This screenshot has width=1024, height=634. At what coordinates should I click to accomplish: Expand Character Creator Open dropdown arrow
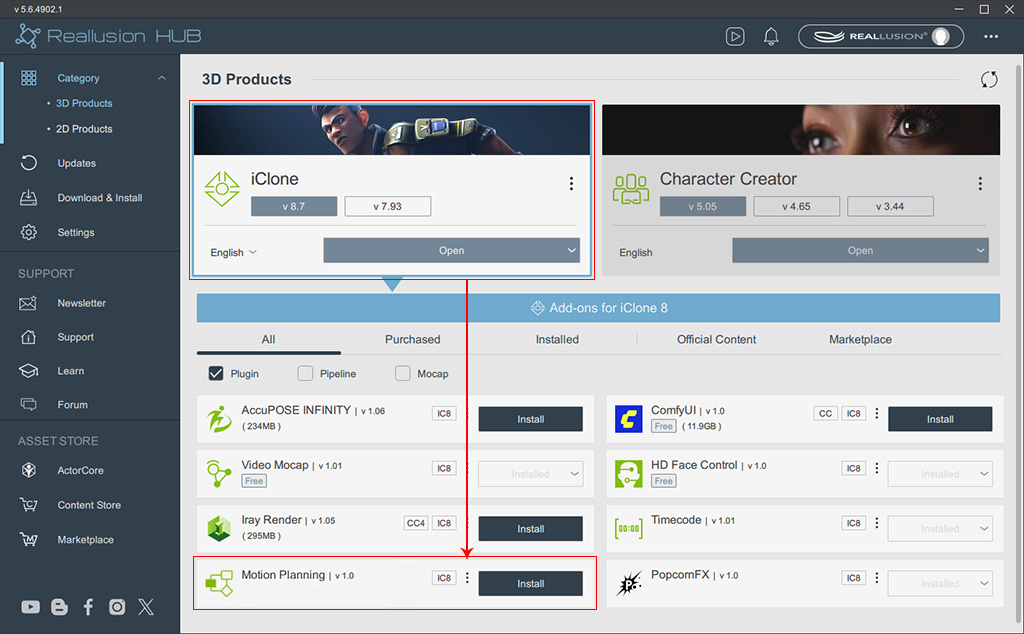[x=980, y=251]
